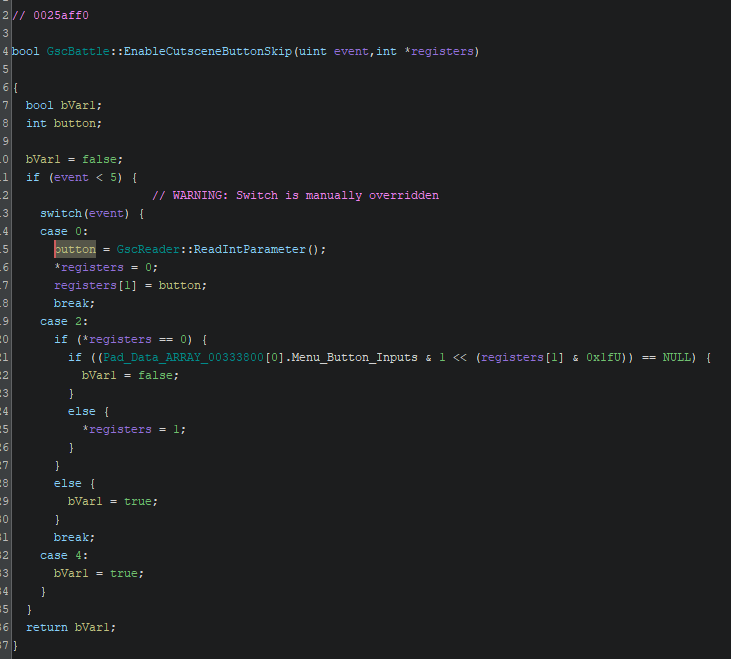Click the '*registers = 1;' assignment
Screen dimensions: 731x659
pyautogui.click(x=134, y=429)
